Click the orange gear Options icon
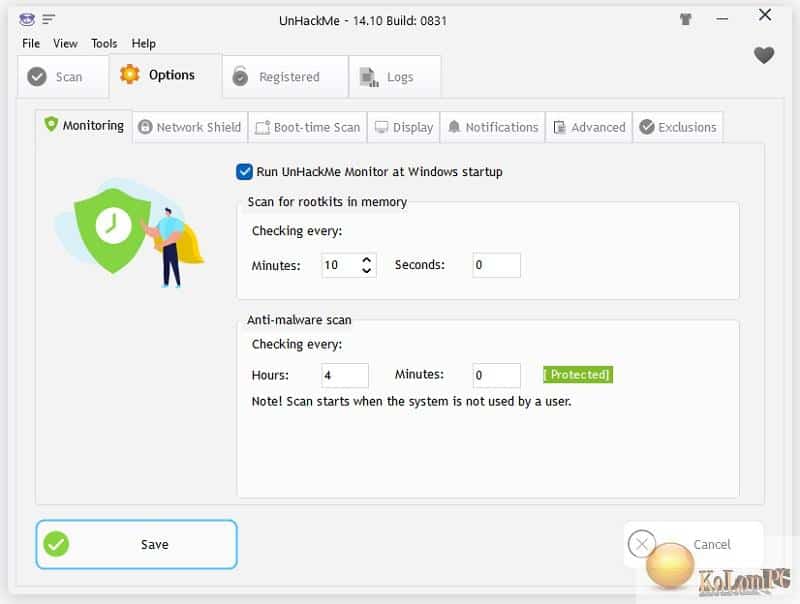Image resolution: width=800 pixels, height=604 pixels. pyautogui.click(x=130, y=74)
